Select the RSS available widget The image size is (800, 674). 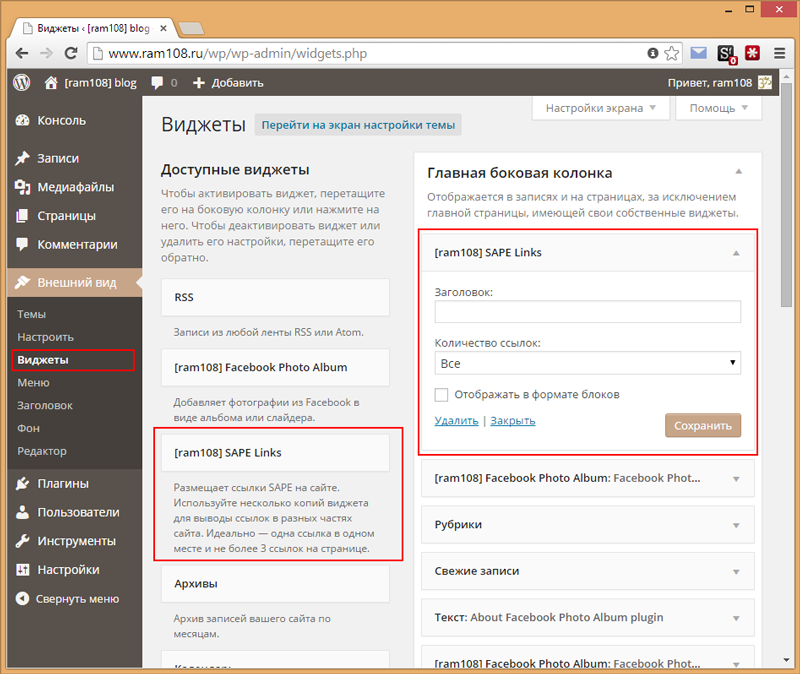tap(275, 297)
